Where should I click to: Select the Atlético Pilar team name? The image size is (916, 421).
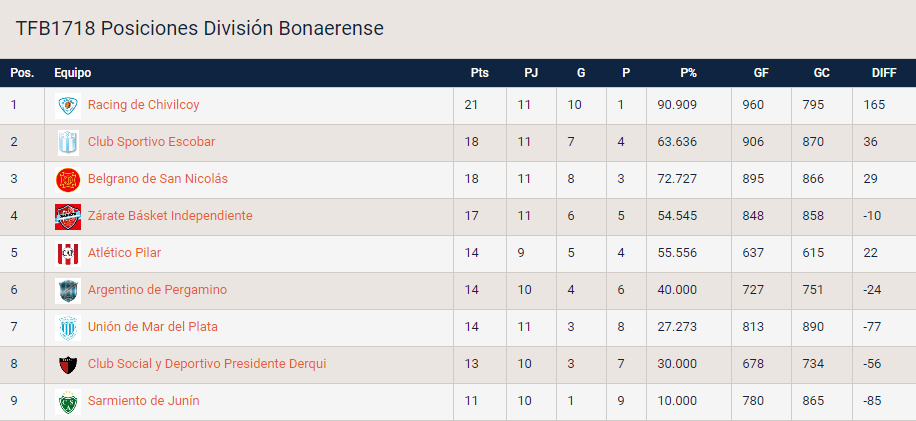point(124,253)
